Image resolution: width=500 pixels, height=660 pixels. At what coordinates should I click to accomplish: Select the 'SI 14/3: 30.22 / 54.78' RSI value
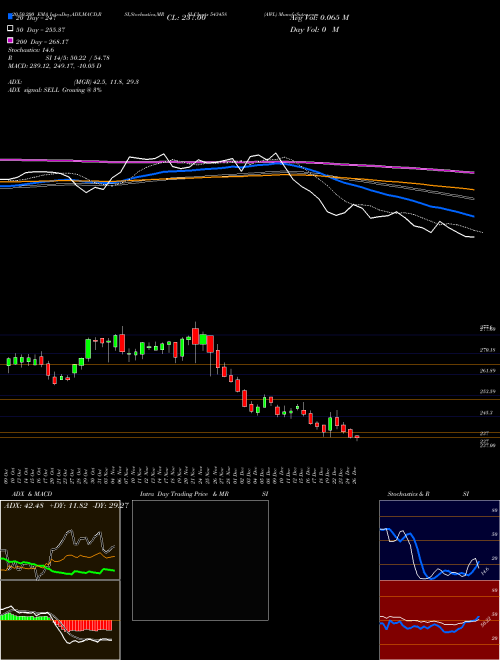tap(77, 58)
